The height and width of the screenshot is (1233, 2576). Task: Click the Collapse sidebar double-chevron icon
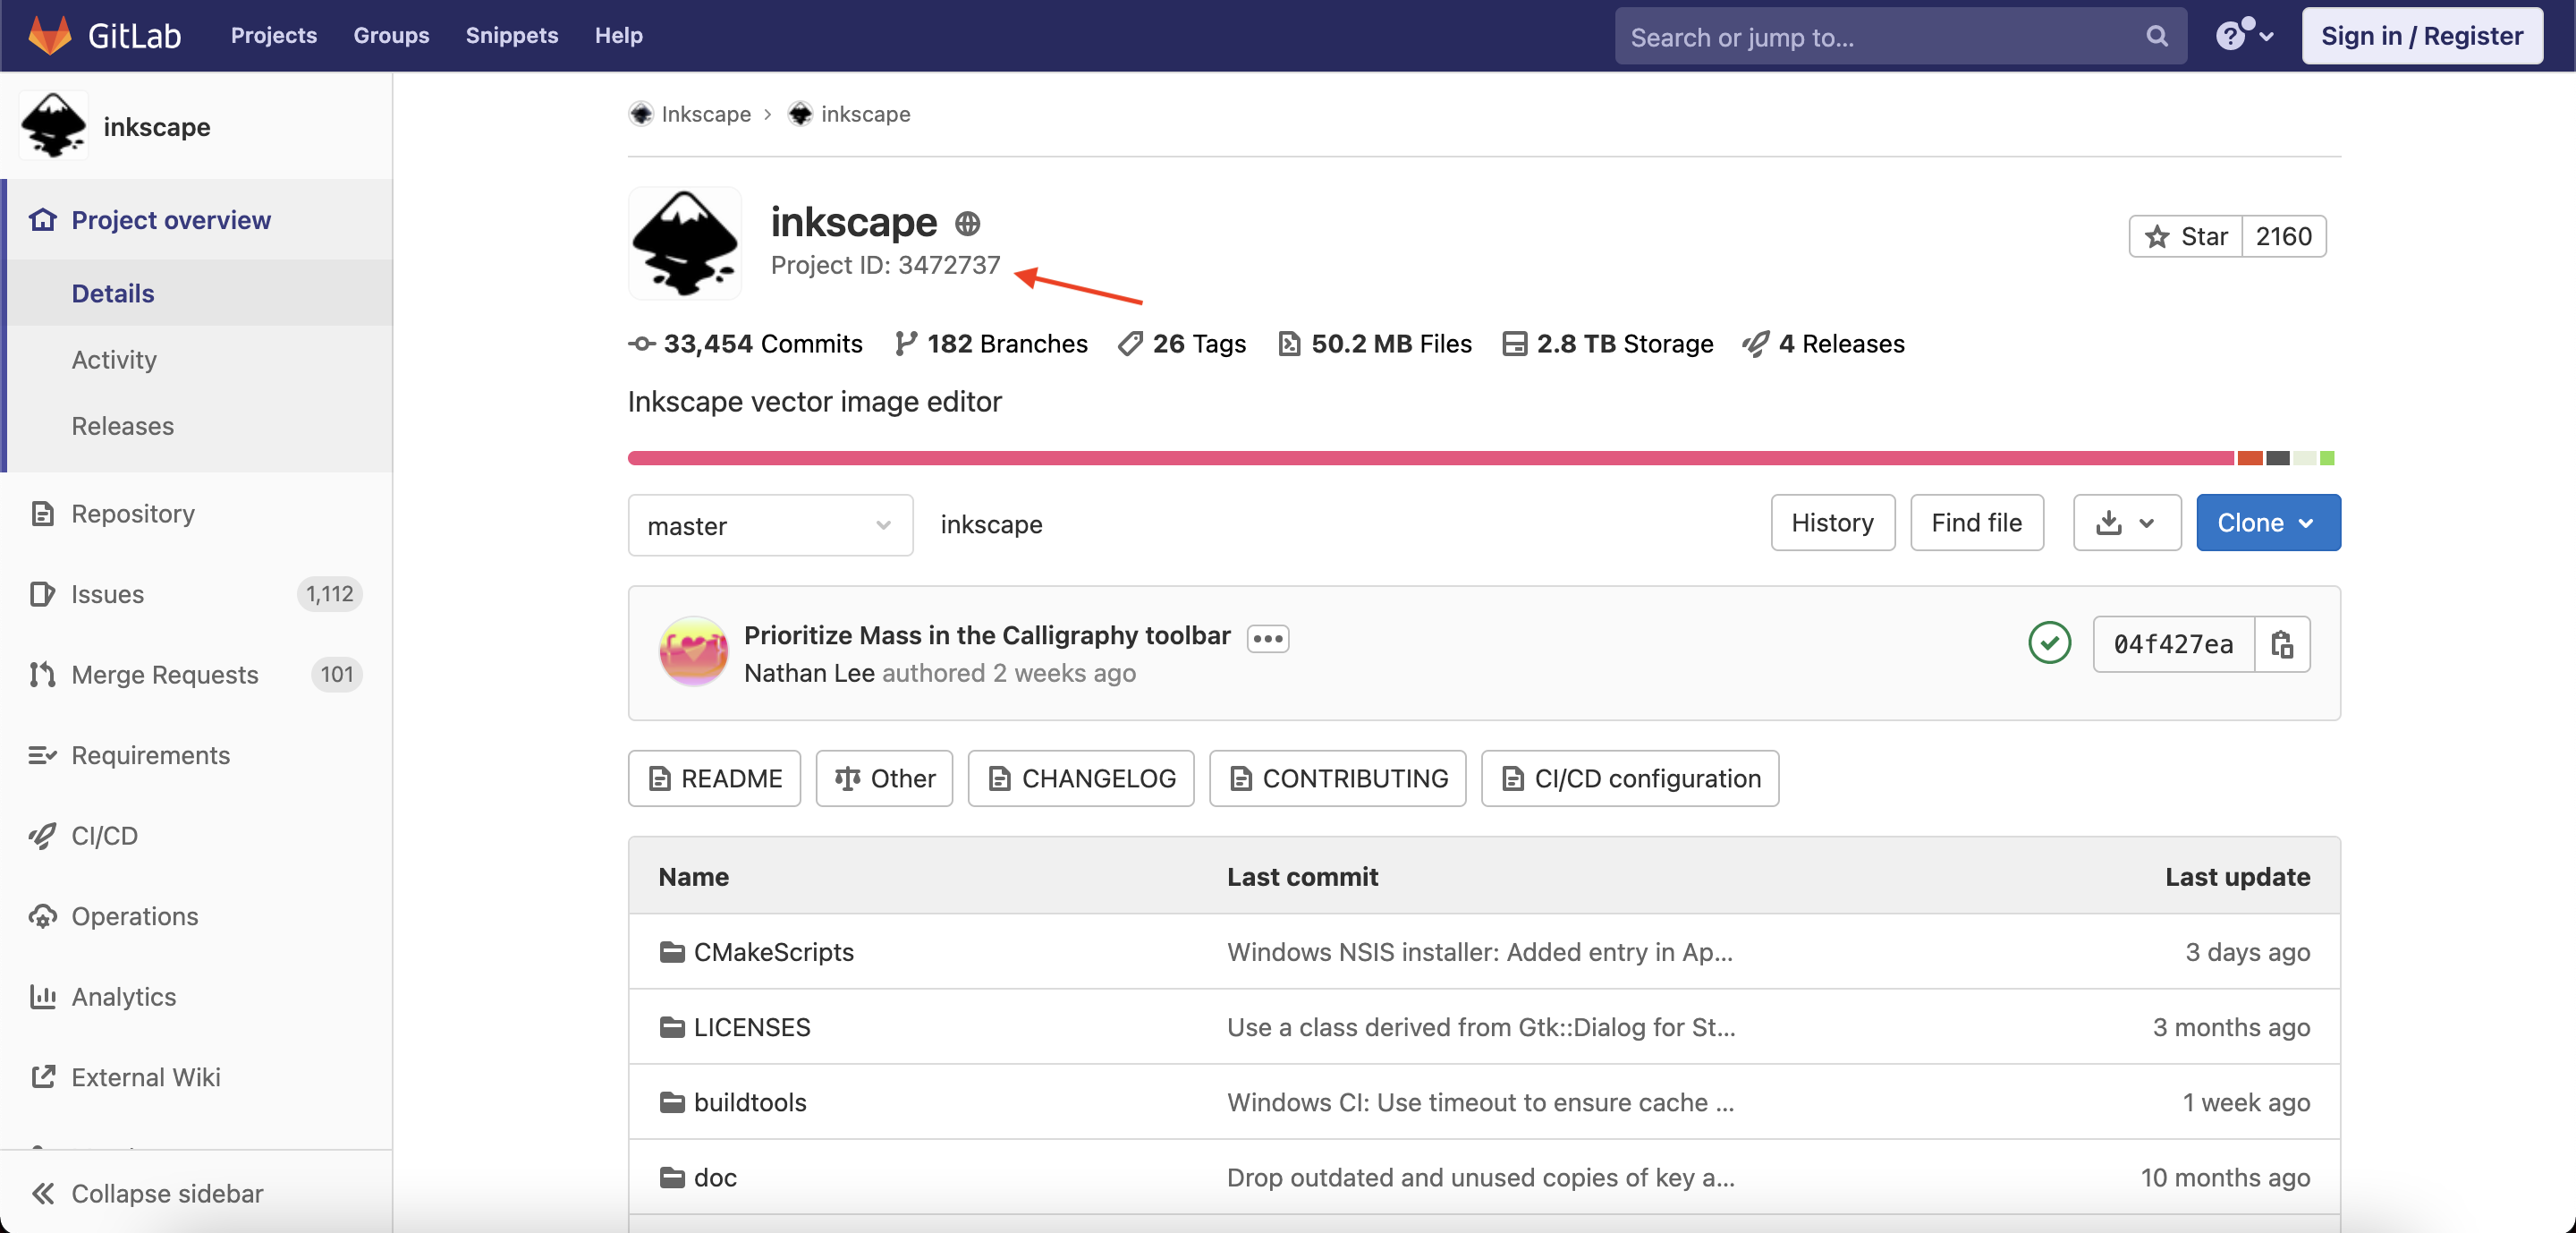click(42, 1193)
